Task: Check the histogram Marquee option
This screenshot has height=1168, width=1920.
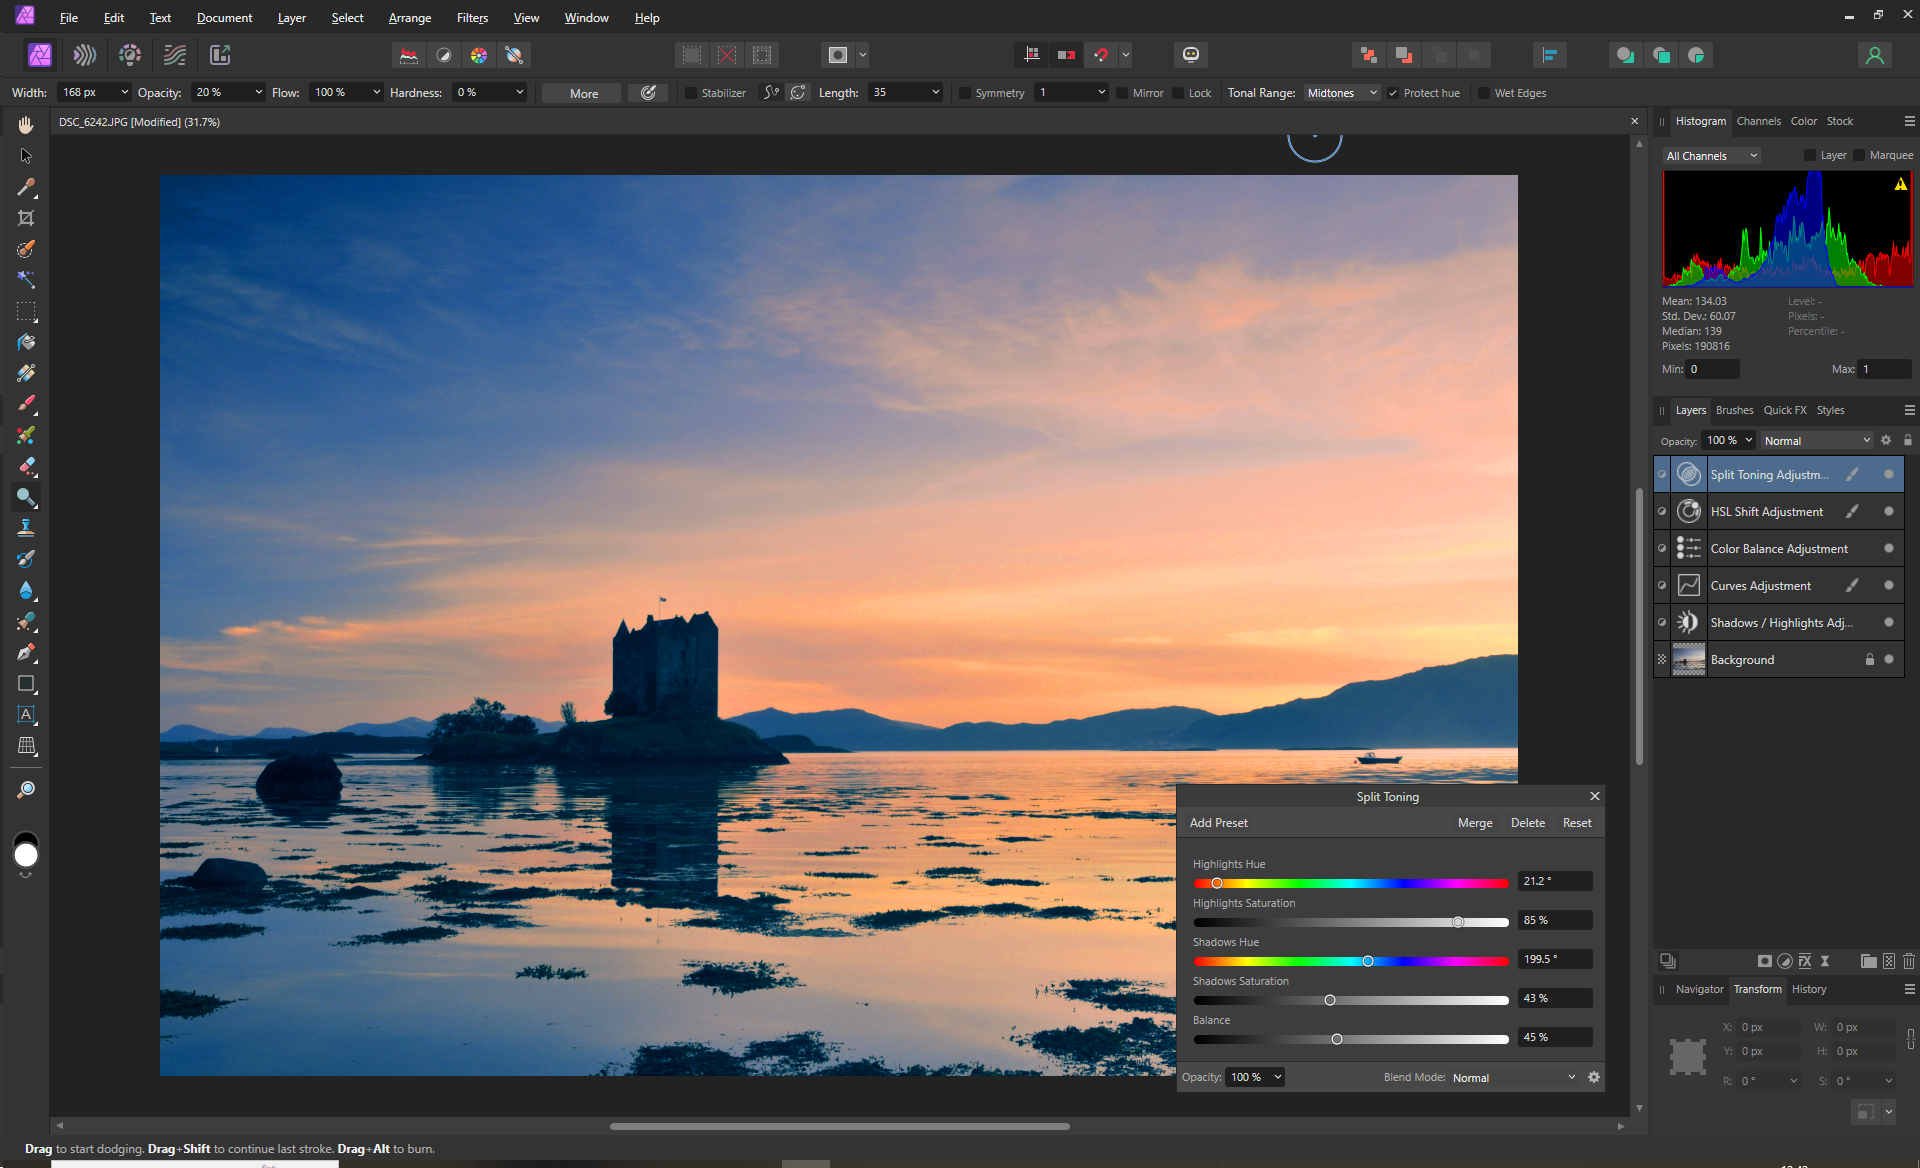Action: 1859,155
